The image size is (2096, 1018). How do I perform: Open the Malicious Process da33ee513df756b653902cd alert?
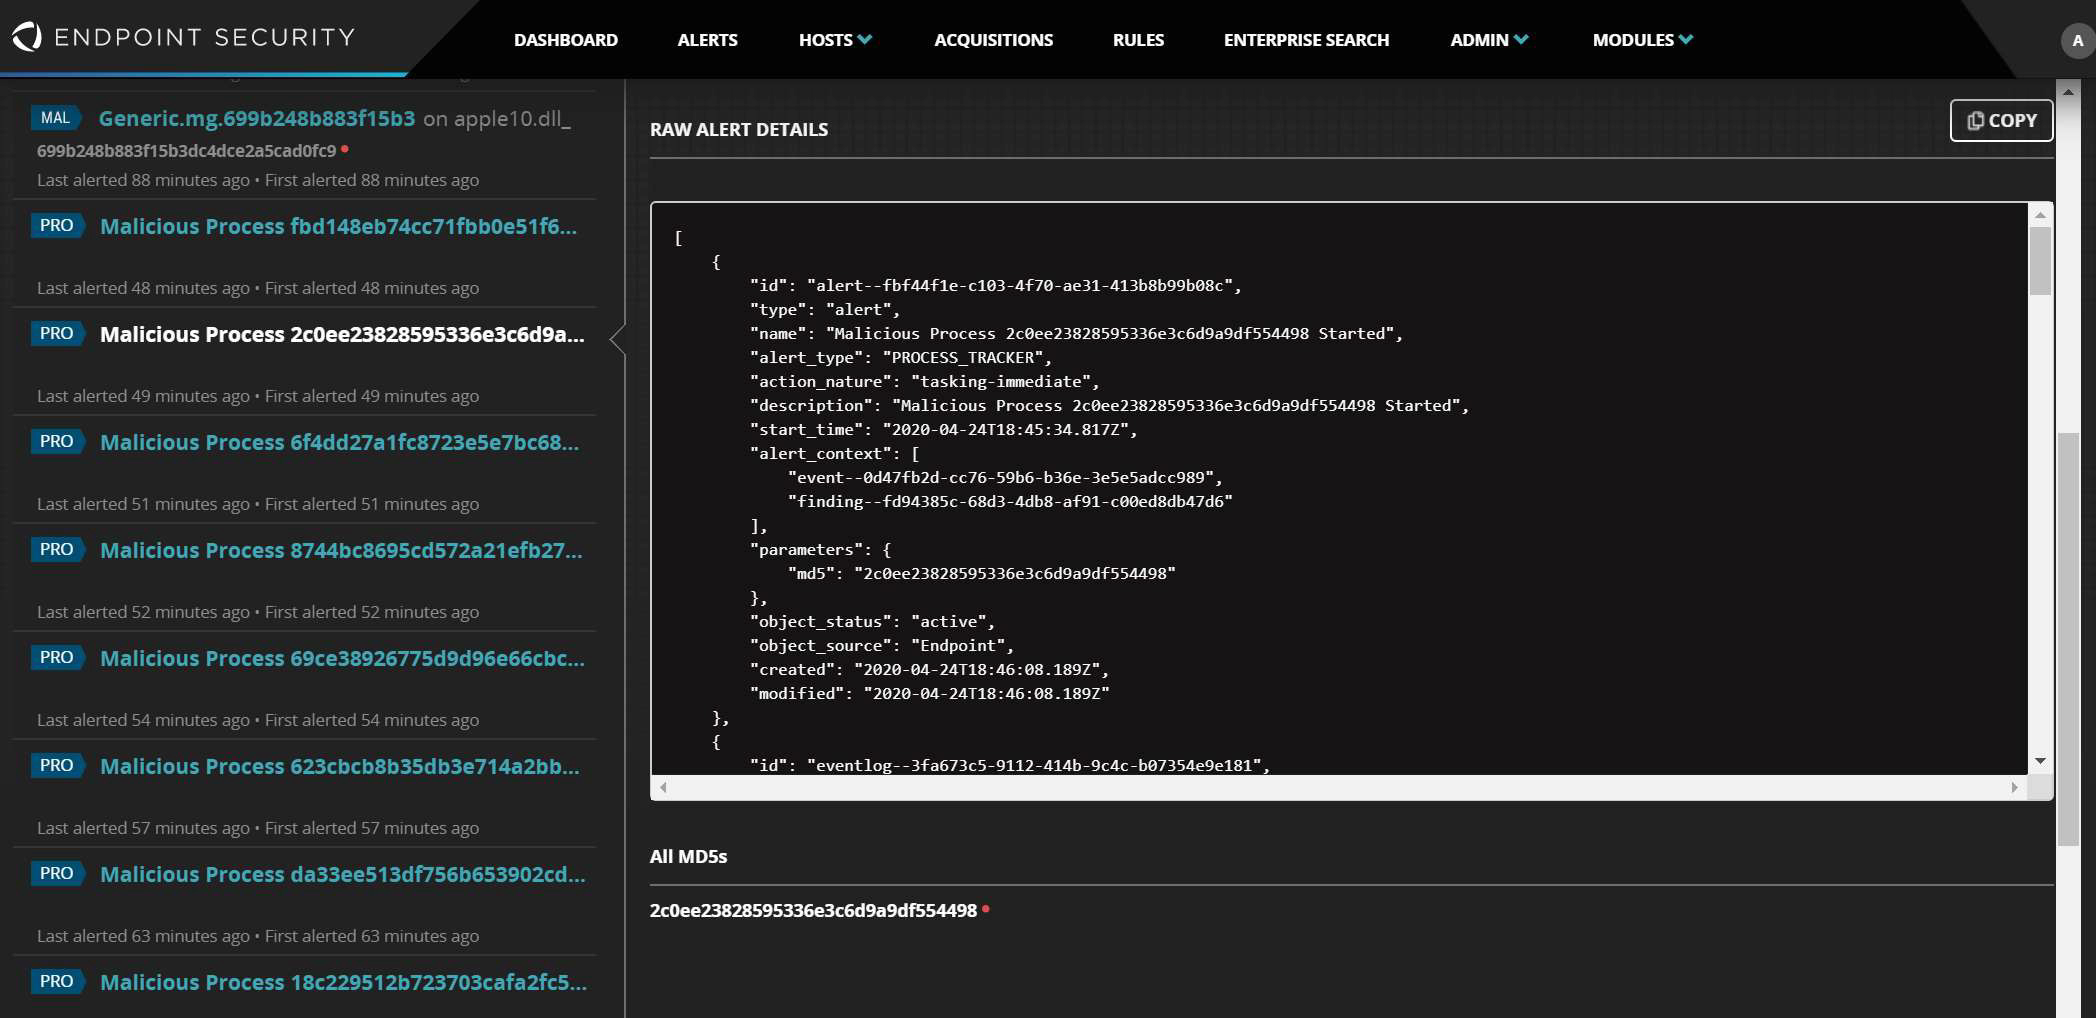coord(343,874)
